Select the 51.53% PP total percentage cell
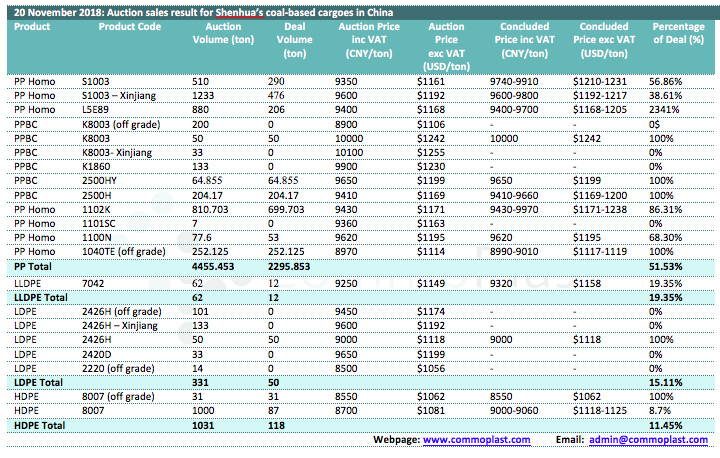The width and height of the screenshot is (720, 458). click(668, 268)
